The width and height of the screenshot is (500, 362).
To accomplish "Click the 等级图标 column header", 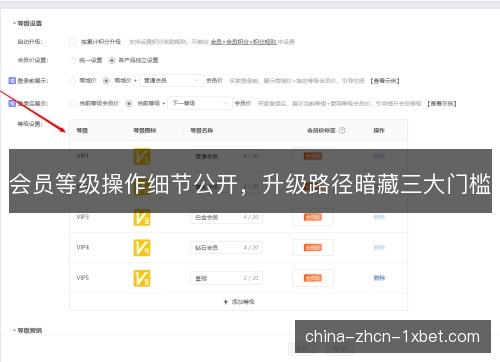I will [145, 130].
